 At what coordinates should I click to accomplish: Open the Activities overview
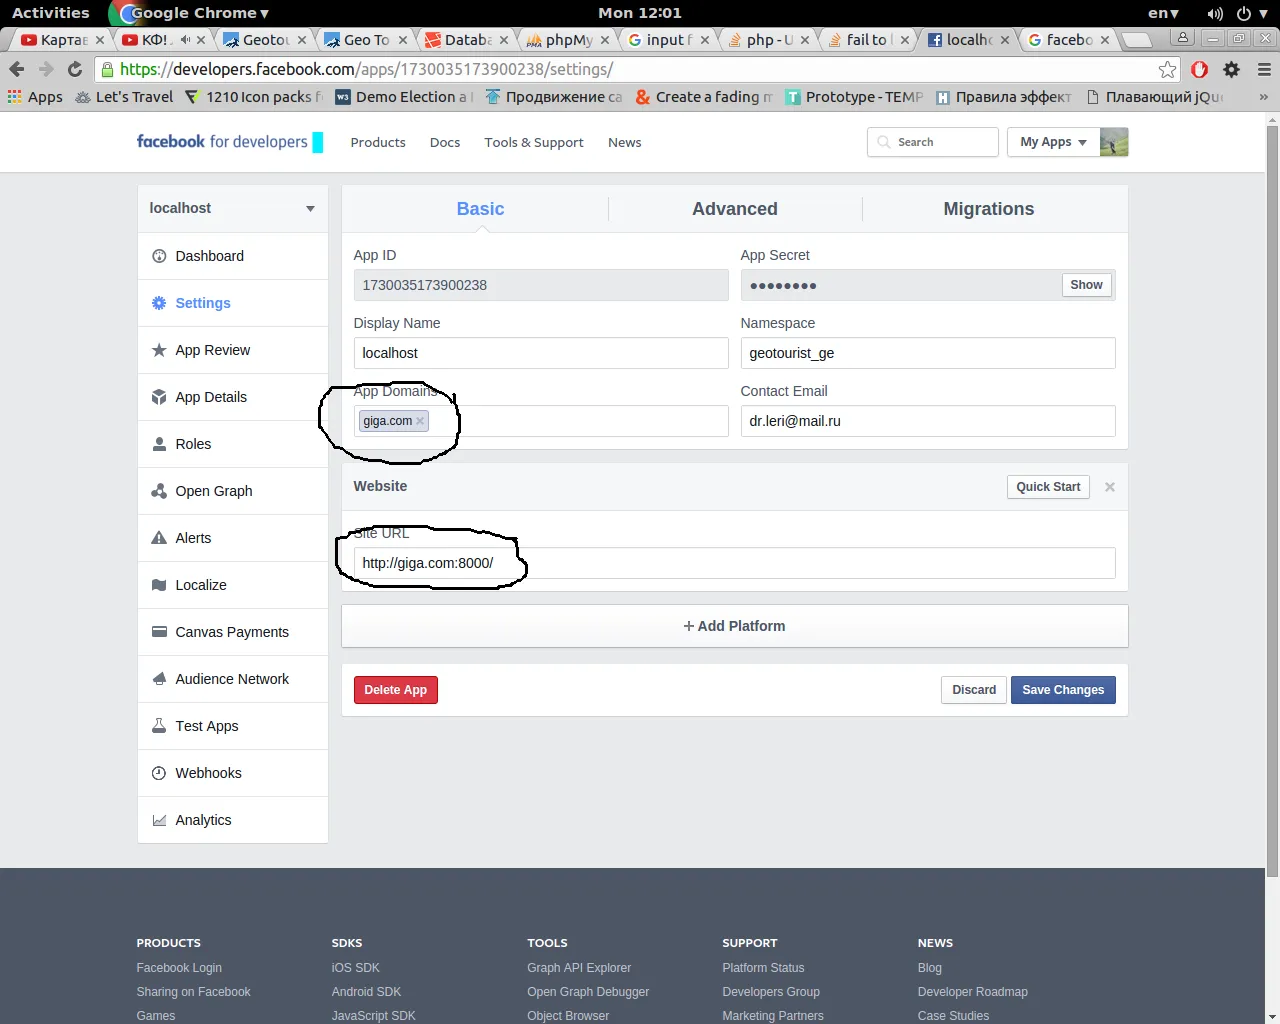51,13
